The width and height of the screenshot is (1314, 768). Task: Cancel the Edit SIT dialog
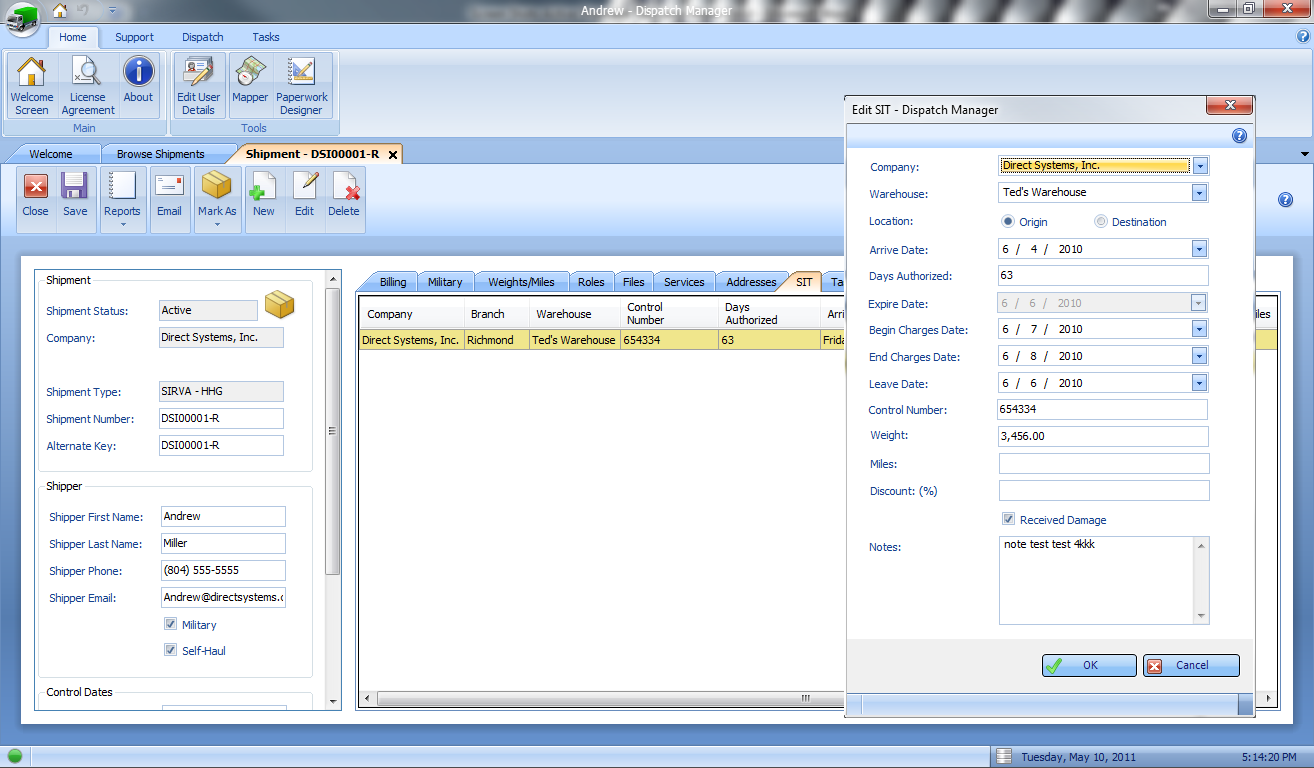tap(1191, 665)
